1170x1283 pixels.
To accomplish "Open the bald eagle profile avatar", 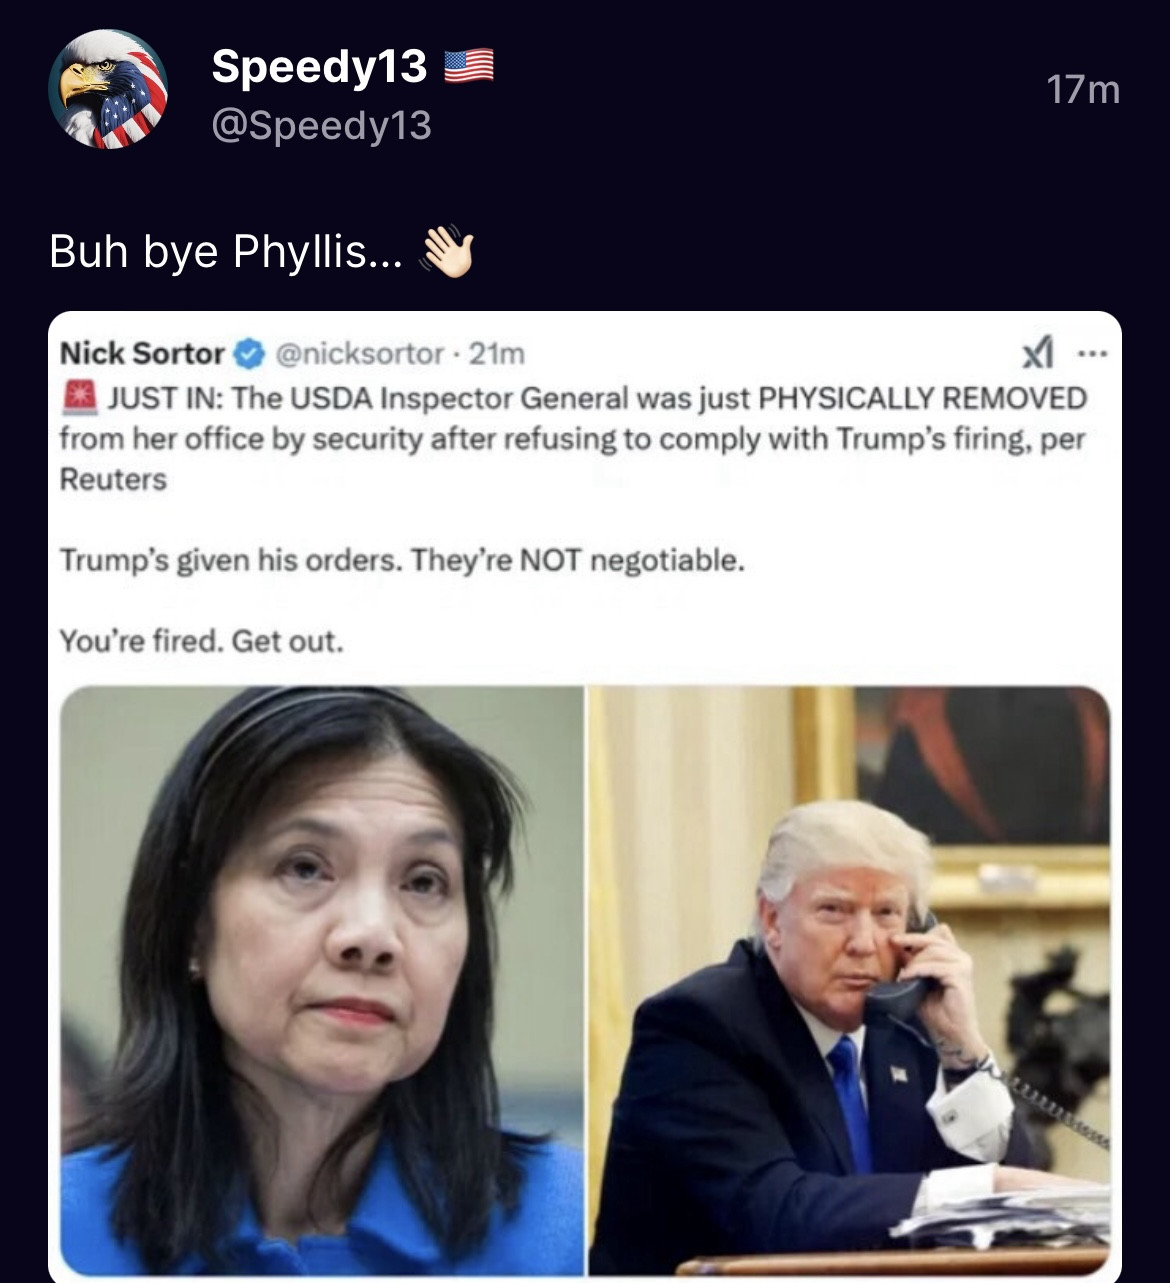I will pos(108,89).
